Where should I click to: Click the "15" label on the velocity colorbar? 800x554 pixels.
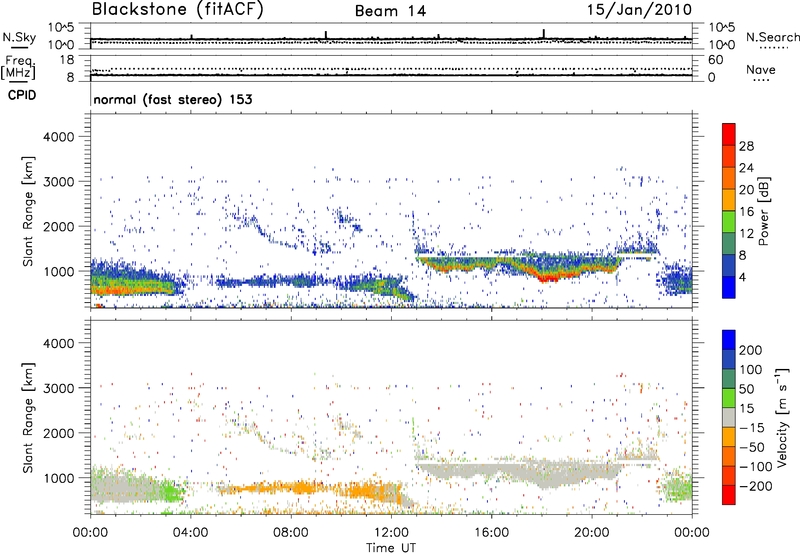(x=746, y=409)
